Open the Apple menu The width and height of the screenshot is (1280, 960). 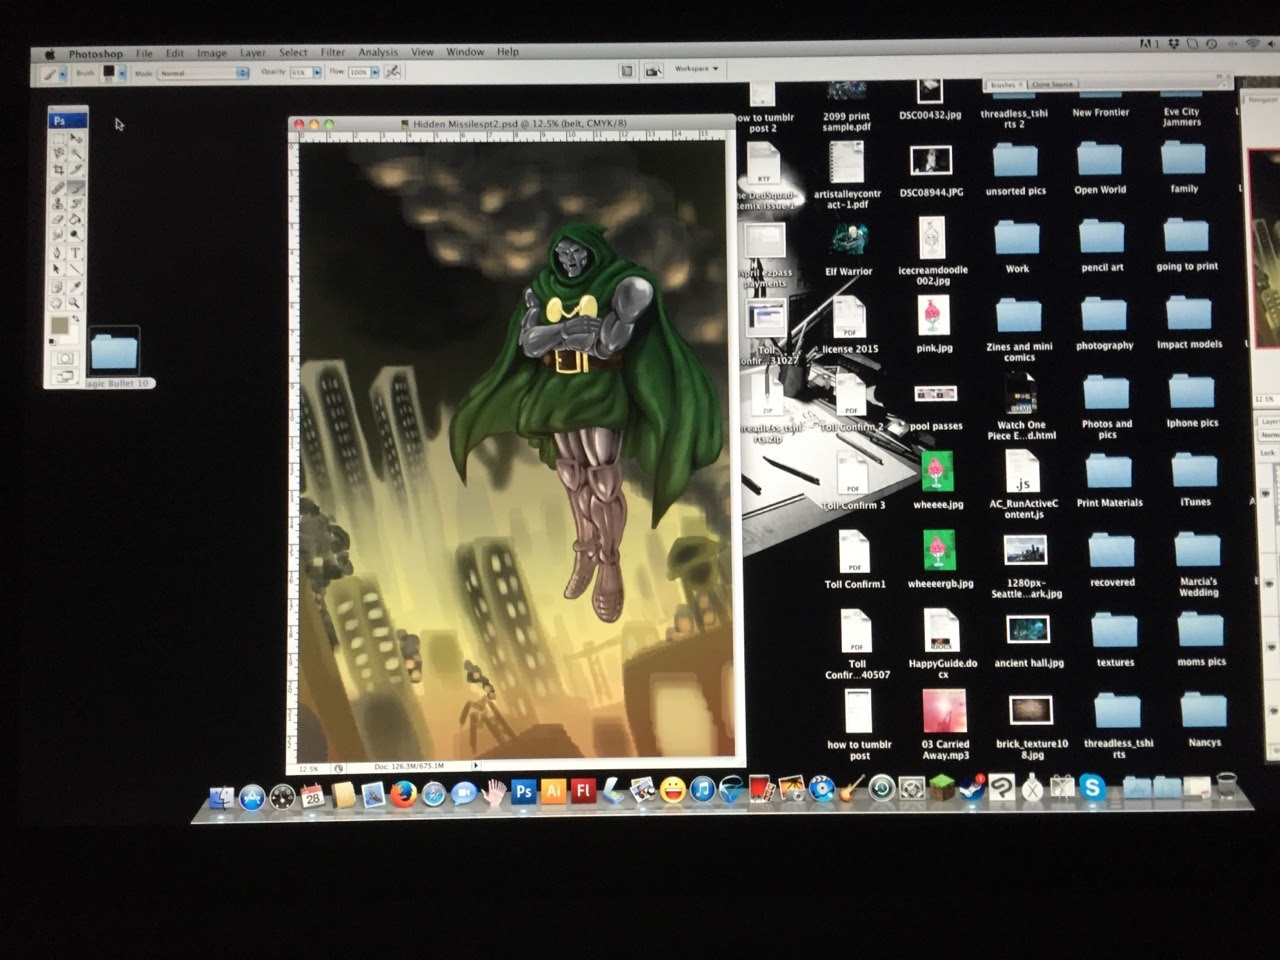coord(49,54)
